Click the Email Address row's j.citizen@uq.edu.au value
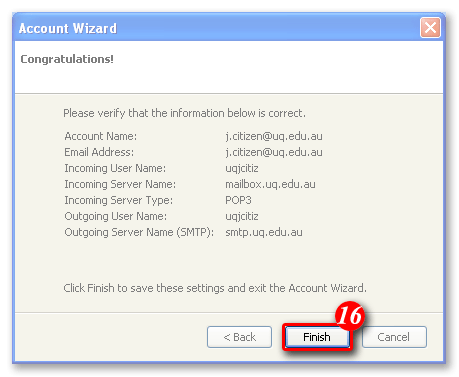Image resolution: width=459 pixels, height=377 pixels. click(x=274, y=152)
